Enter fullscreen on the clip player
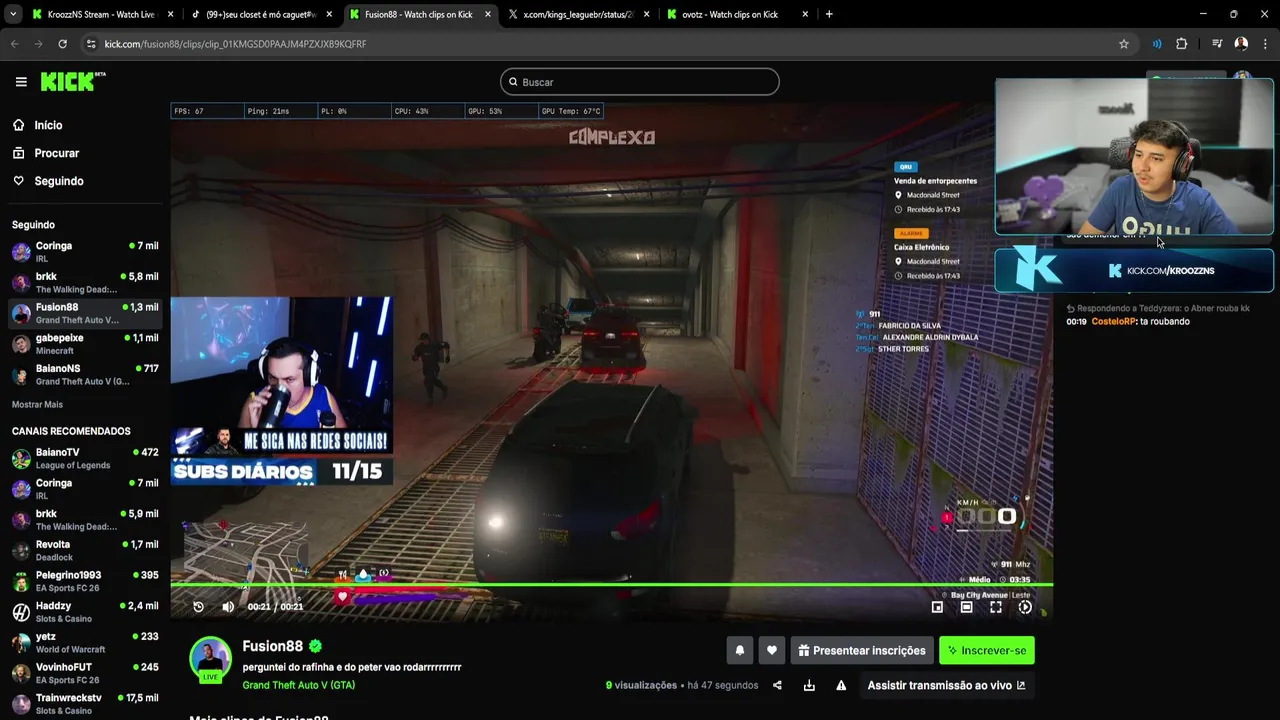Image resolution: width=1280 pixels, height=720 pixels. [x=996, y=607]
